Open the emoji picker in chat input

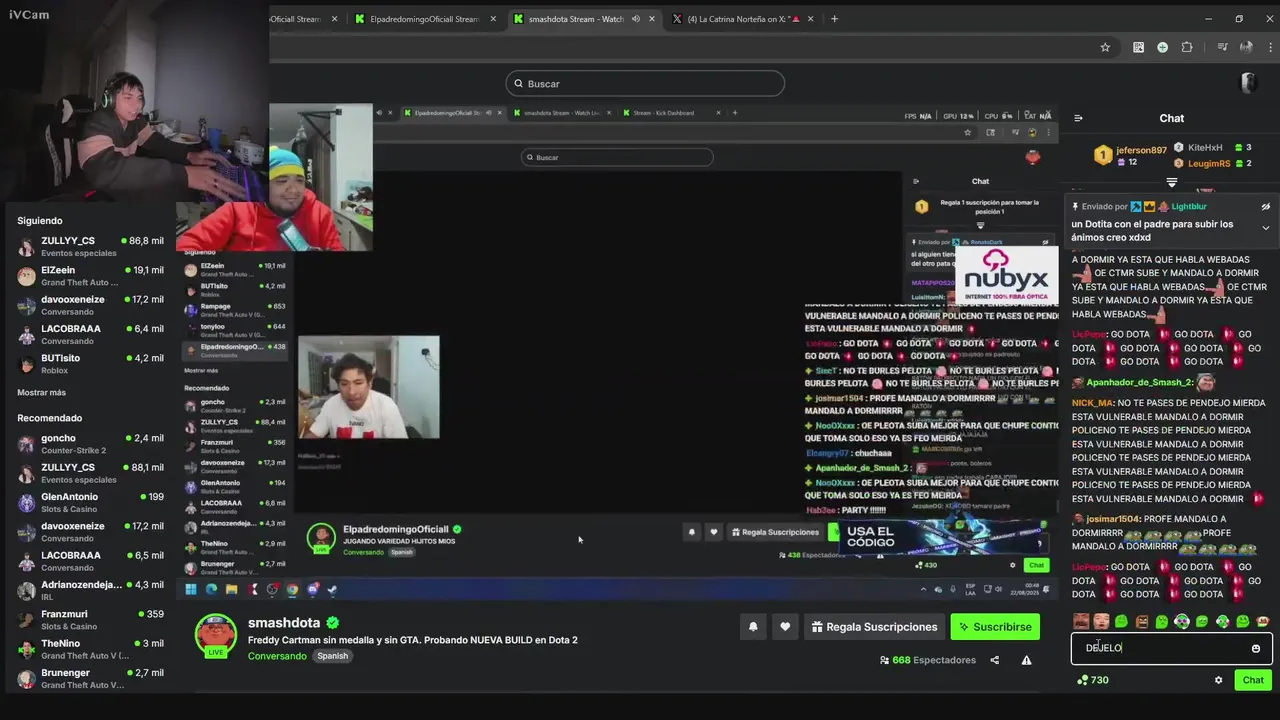click(x=1256, y=649)
